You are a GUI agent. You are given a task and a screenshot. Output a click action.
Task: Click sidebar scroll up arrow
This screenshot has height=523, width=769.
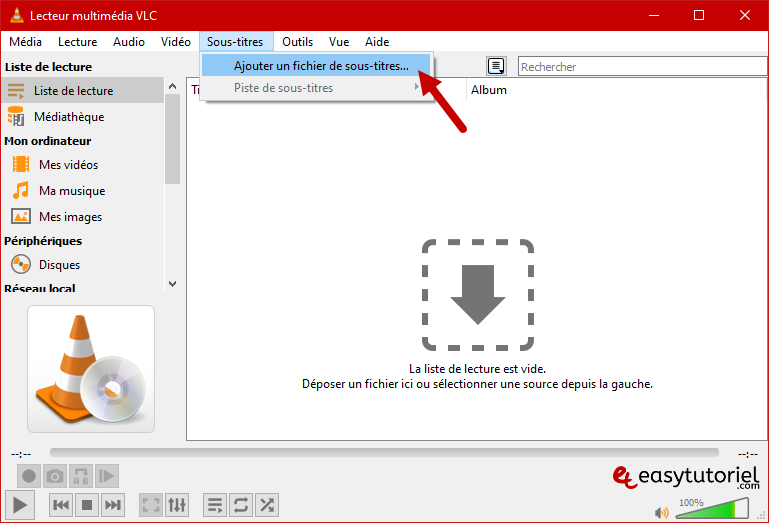[x=173, y=86]
